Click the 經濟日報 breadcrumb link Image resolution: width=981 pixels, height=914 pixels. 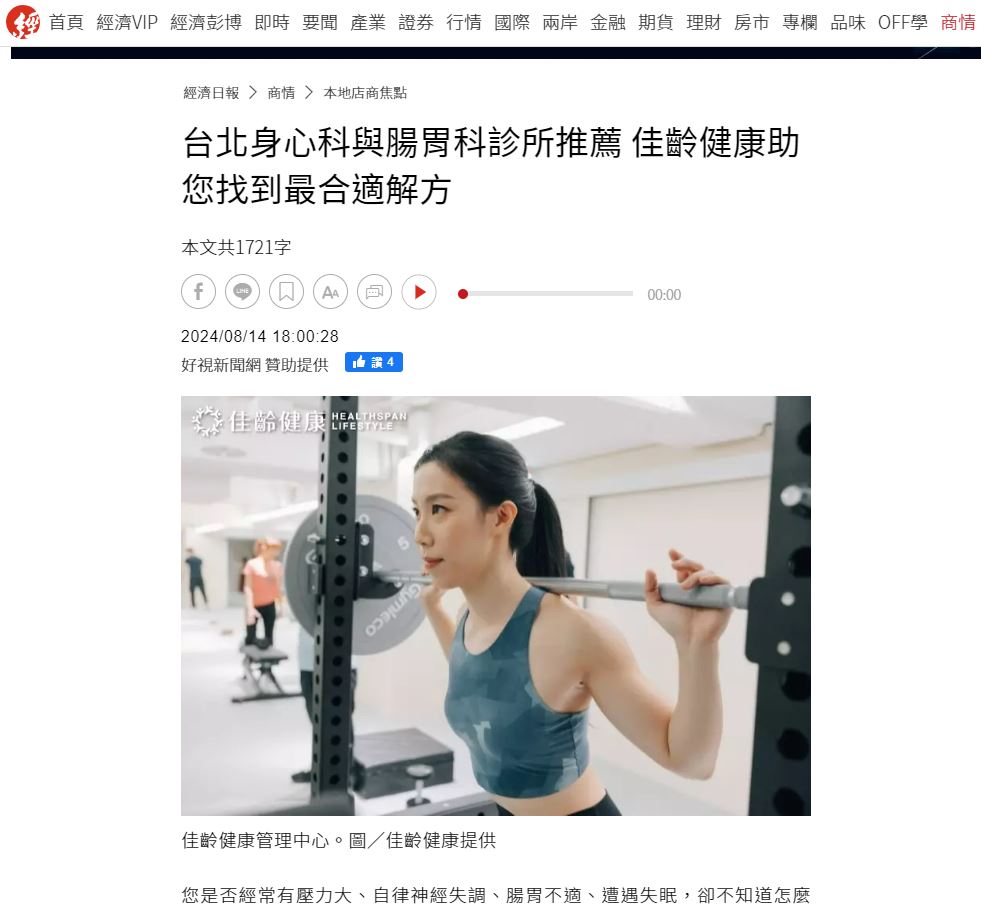click(x=211, y=93)
